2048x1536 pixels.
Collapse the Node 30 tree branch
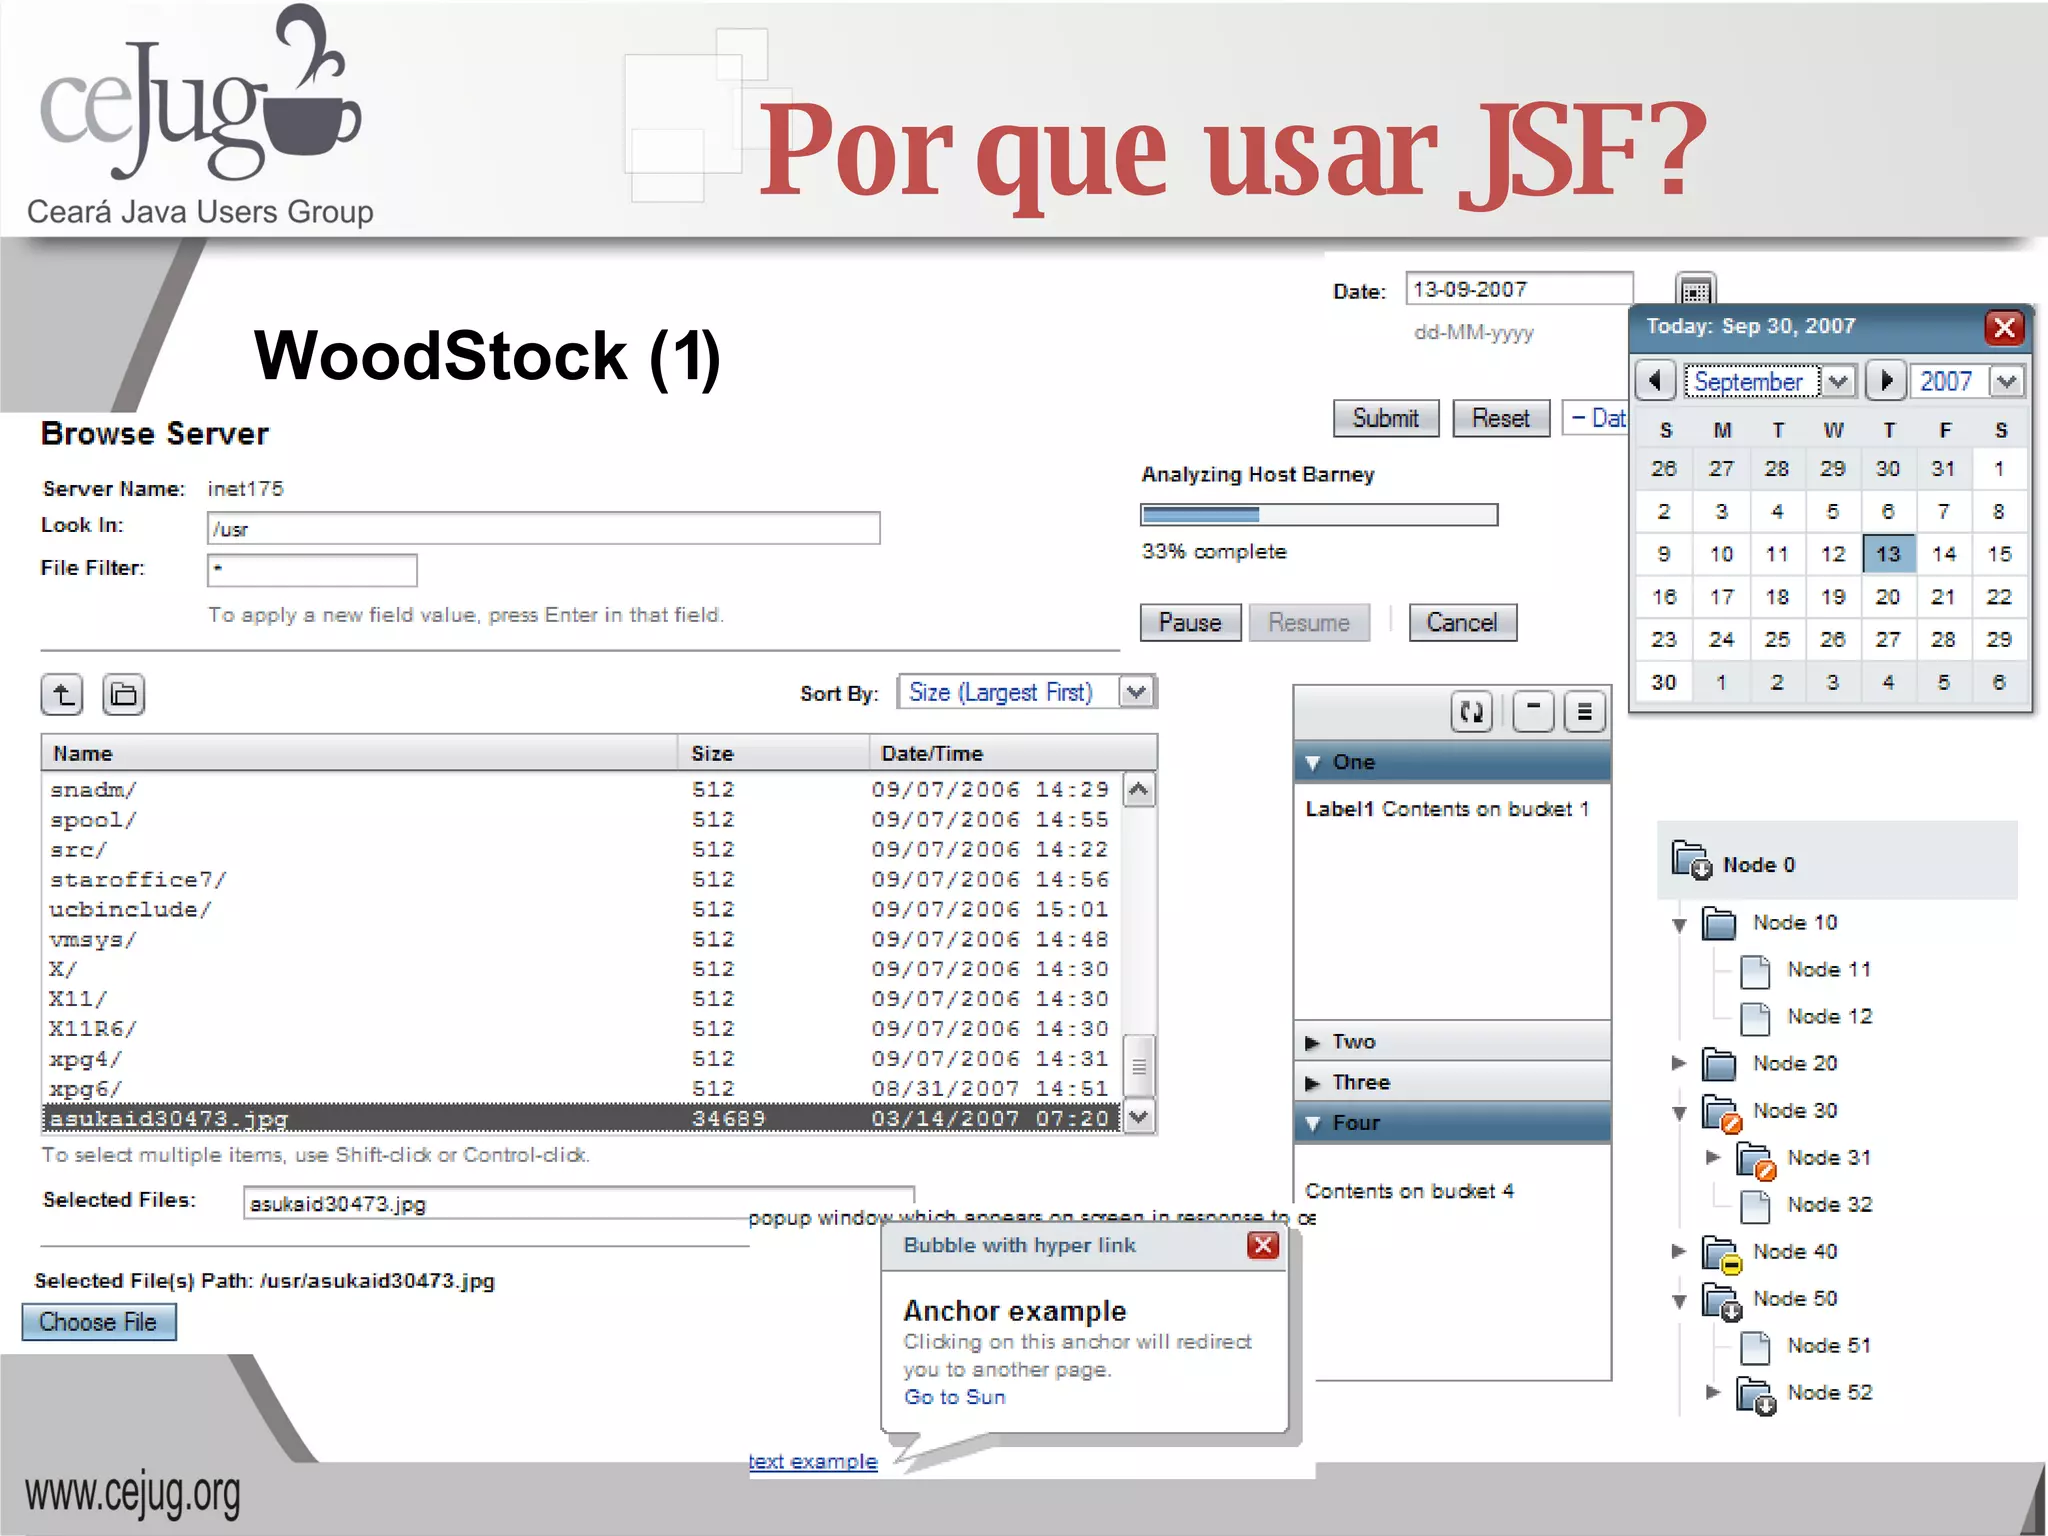coord(1679,1113)
